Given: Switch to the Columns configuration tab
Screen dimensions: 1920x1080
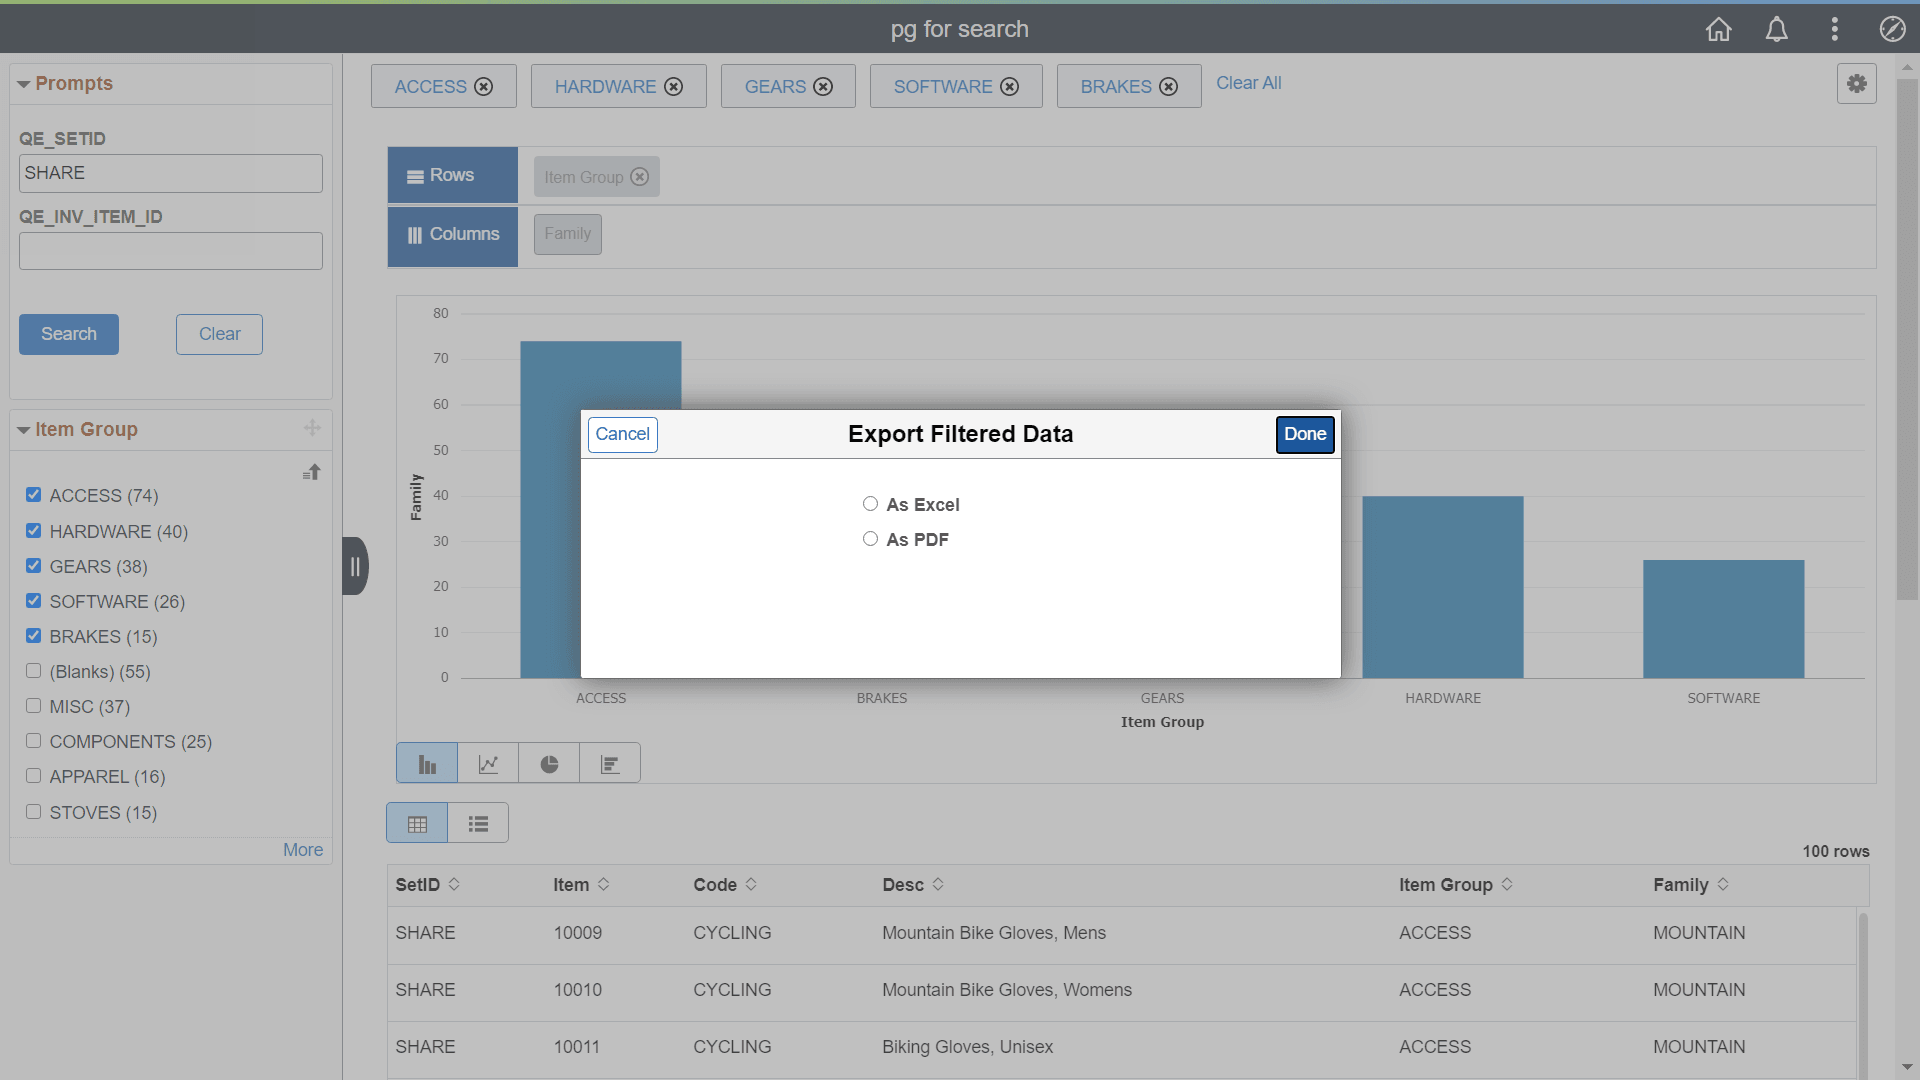Looking at the screenshot, I should (452, 234).
